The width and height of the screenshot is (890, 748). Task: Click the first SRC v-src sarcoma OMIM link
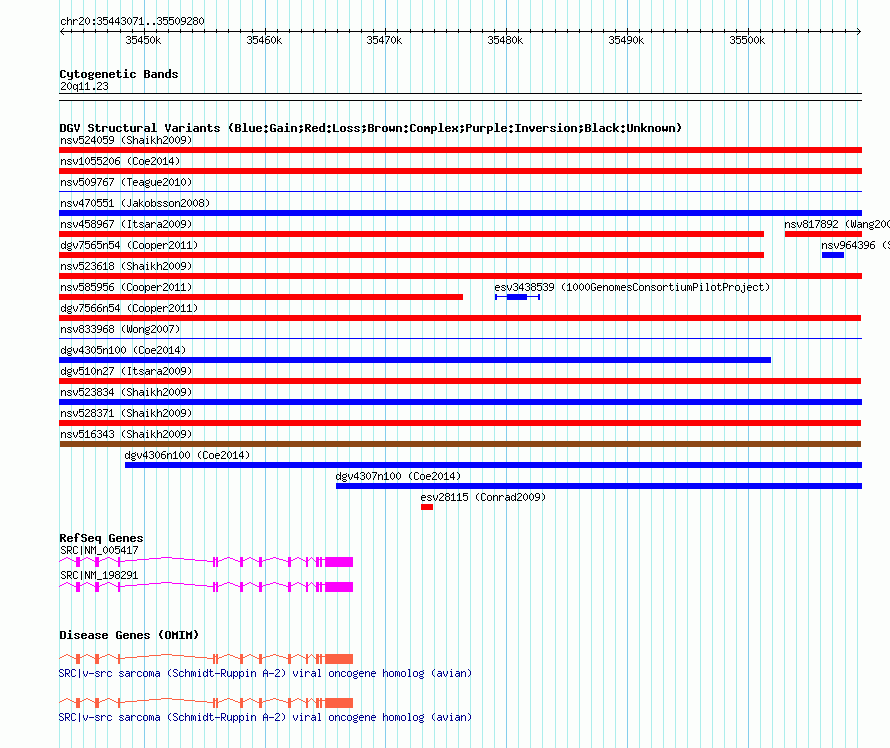265,673
